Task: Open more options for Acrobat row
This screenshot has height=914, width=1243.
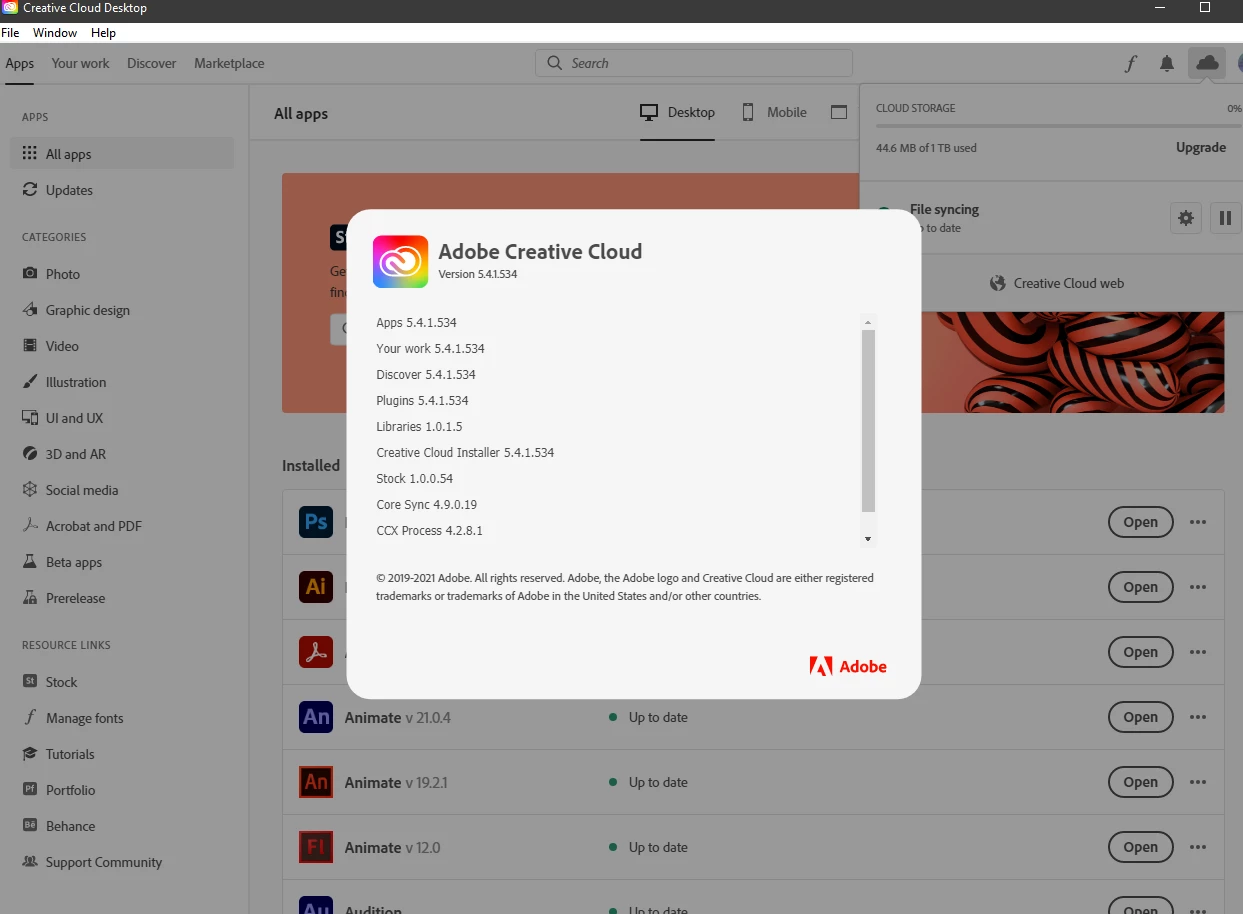Action: click(1197, 652)
